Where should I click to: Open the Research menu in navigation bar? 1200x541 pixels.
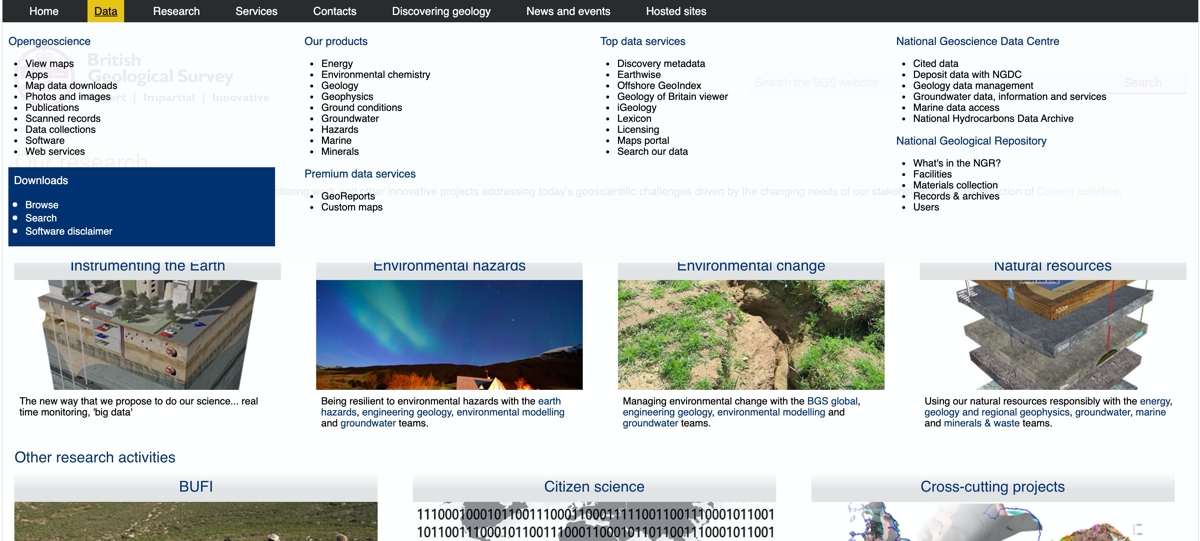pyautogui.click(x=176, y=11)
